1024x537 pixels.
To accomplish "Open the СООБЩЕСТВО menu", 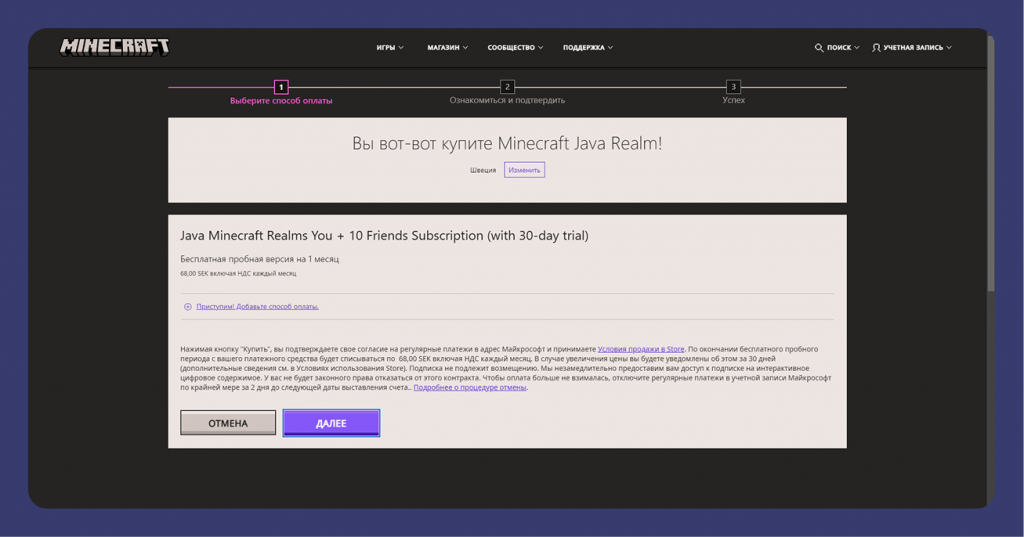I will (515, 47).
